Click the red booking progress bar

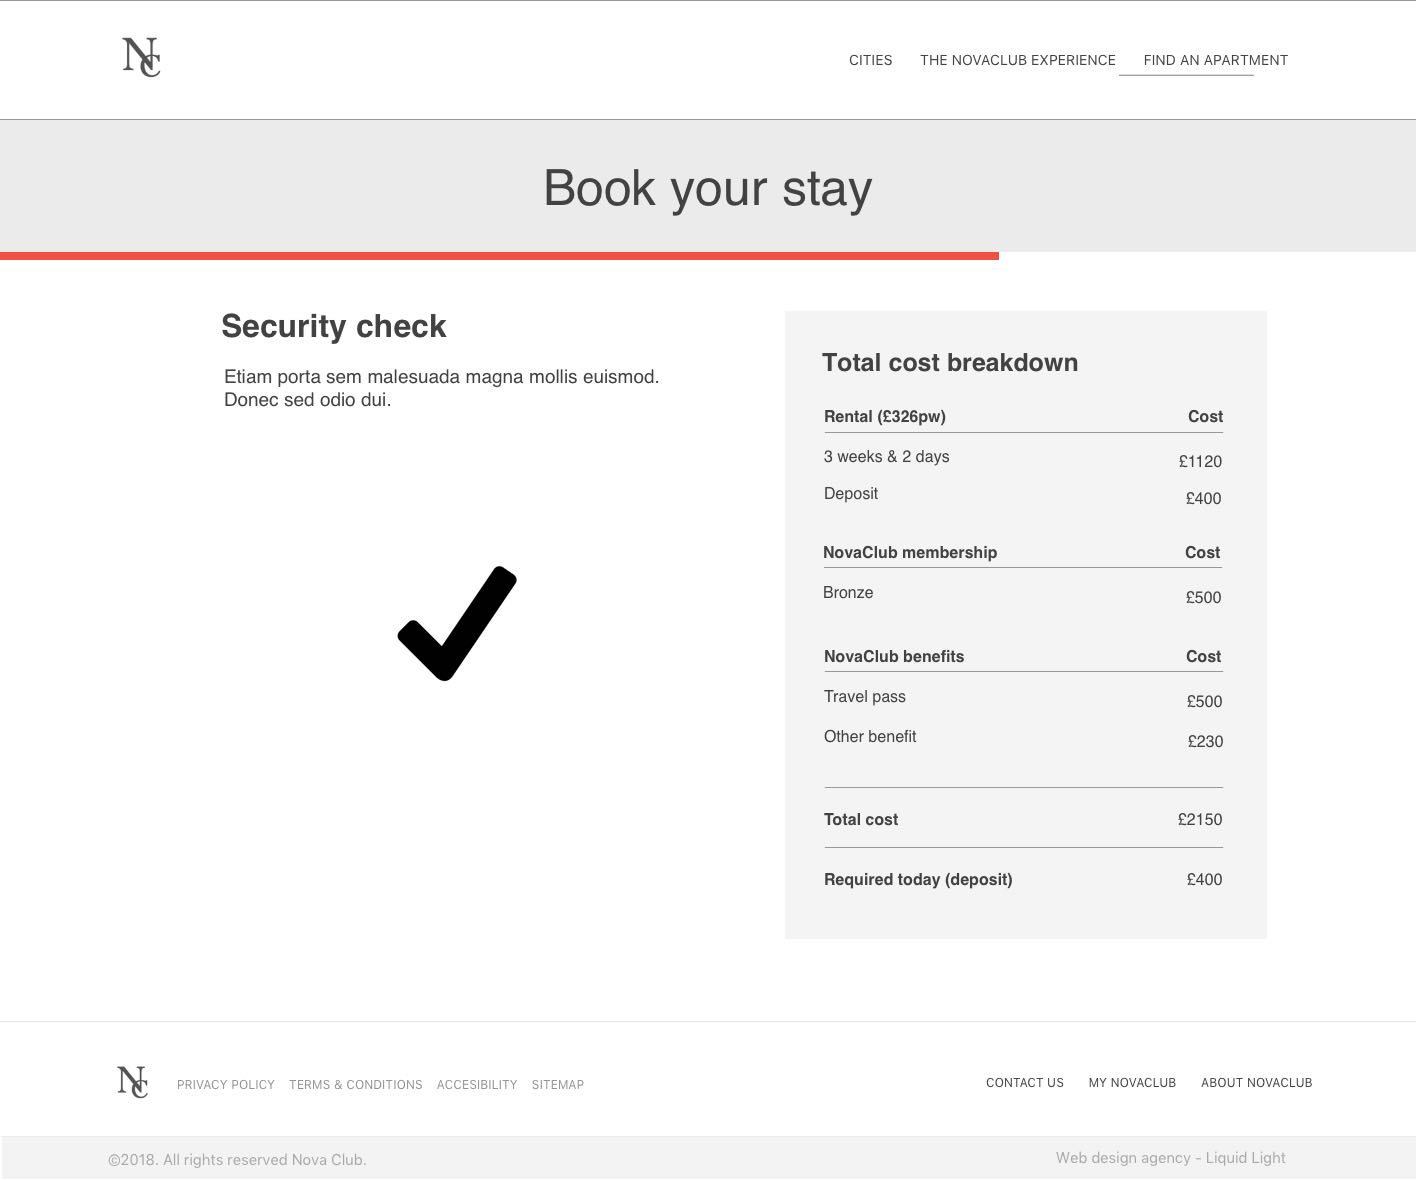(x=499, y=256)
